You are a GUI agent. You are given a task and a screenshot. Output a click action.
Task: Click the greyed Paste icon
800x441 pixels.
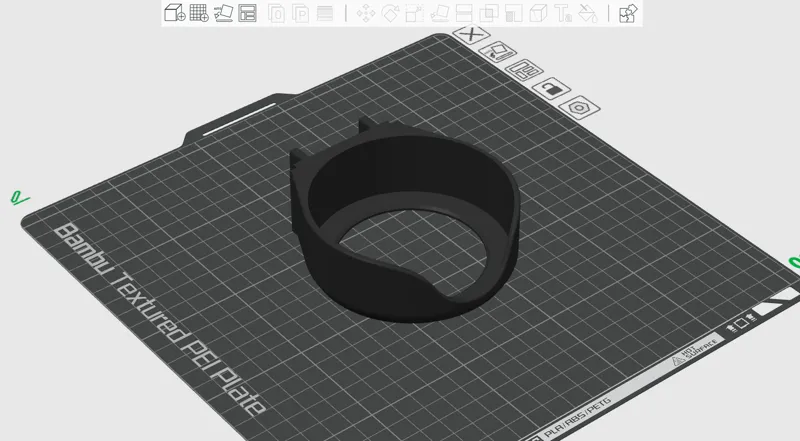(x=301, y=13)
